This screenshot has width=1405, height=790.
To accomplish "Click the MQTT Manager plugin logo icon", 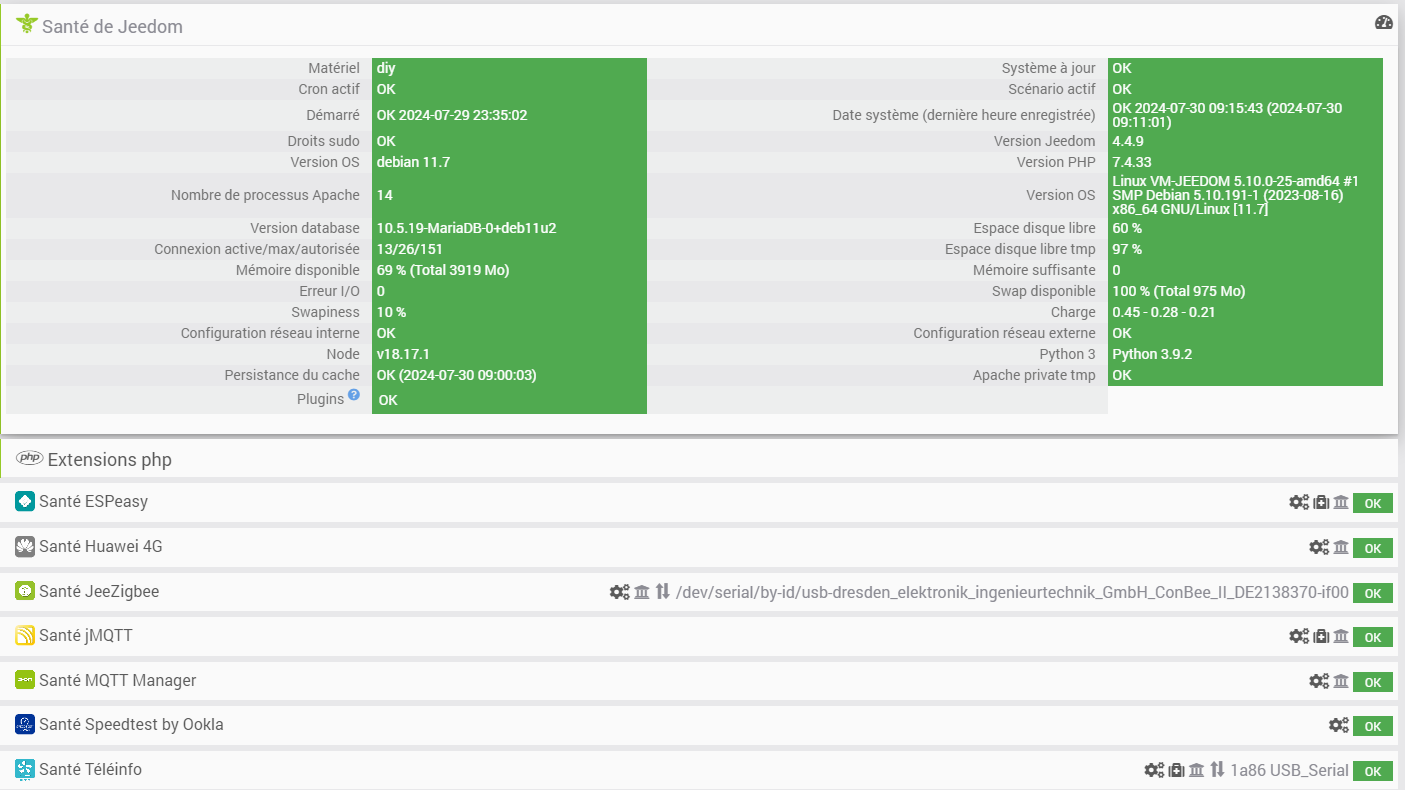I will [x=25, y=680].
